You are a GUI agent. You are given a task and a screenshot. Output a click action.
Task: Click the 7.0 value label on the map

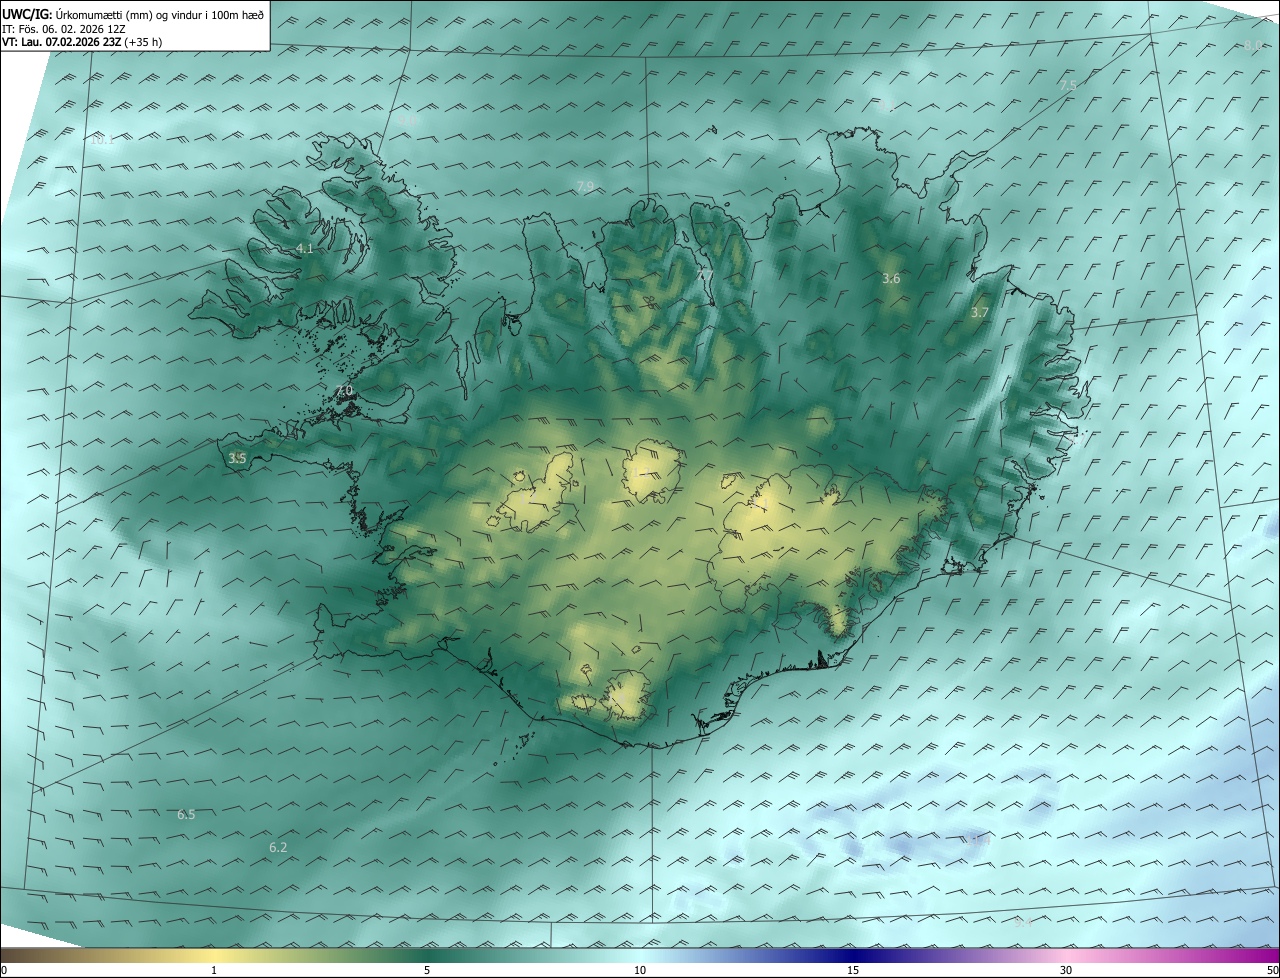click(345, 390)
